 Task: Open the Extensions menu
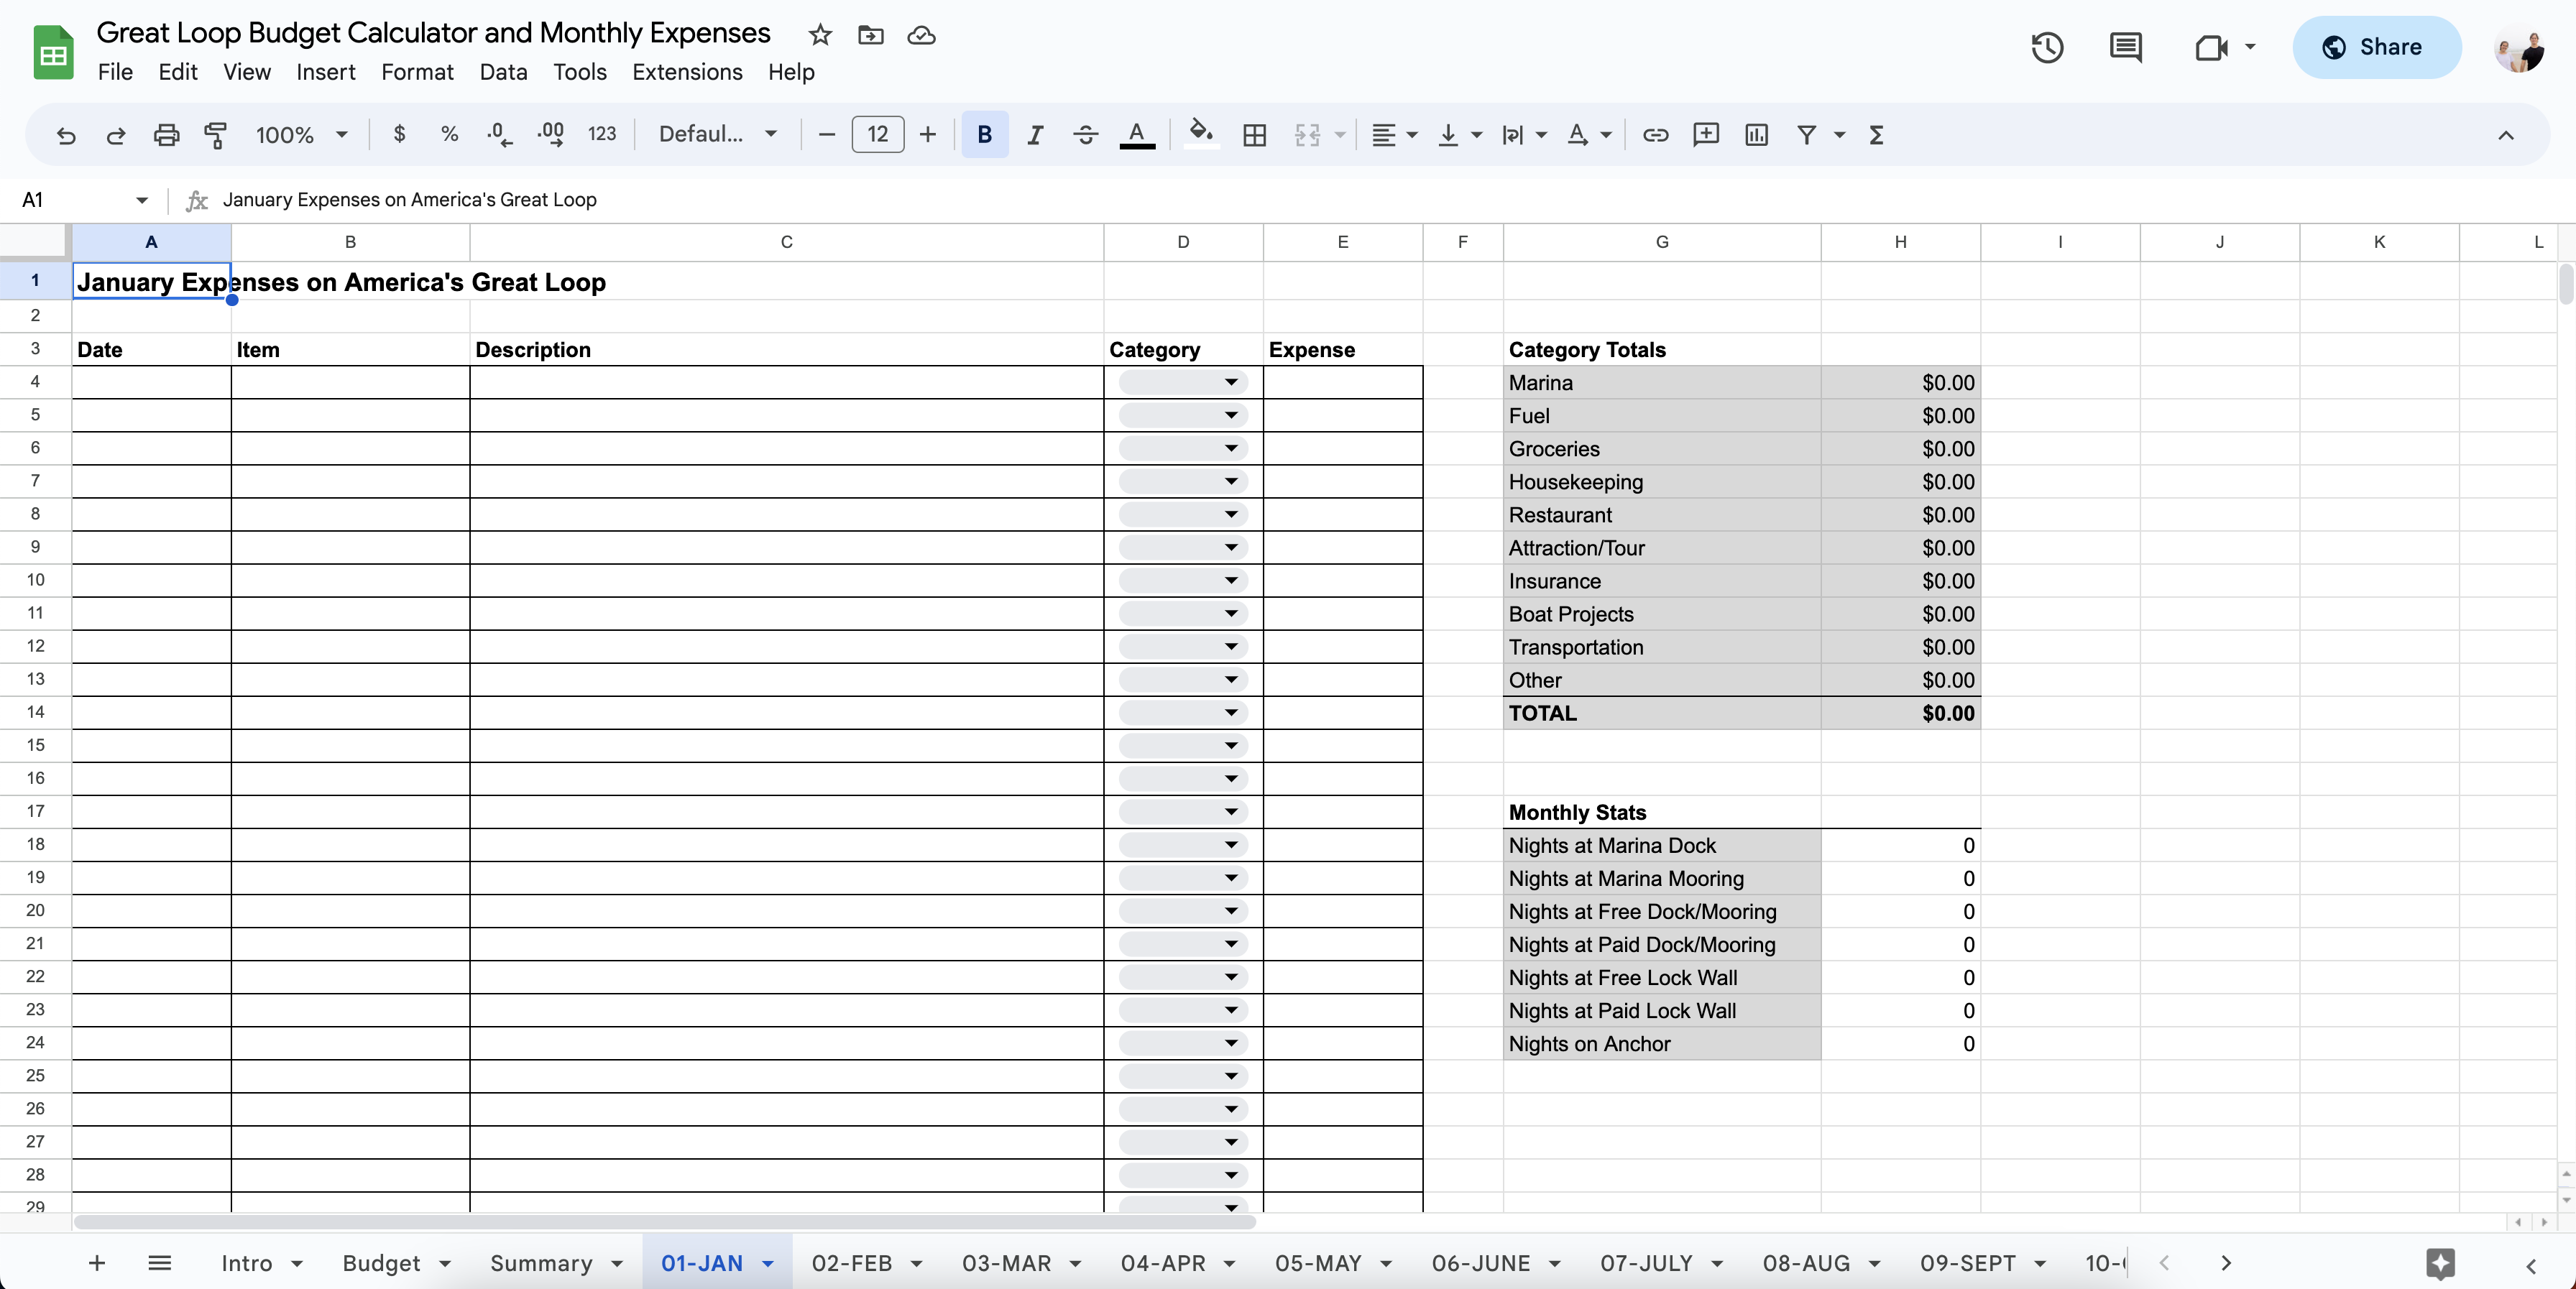click(687, 72)
